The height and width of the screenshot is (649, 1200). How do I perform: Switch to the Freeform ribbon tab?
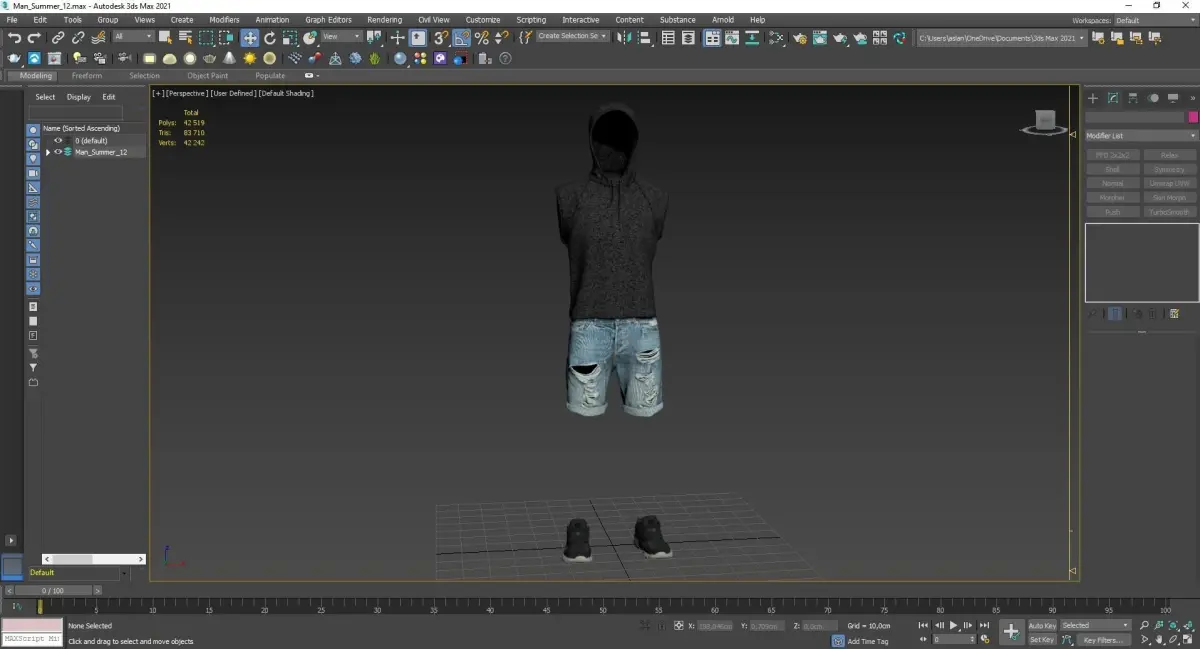(86, 75)
